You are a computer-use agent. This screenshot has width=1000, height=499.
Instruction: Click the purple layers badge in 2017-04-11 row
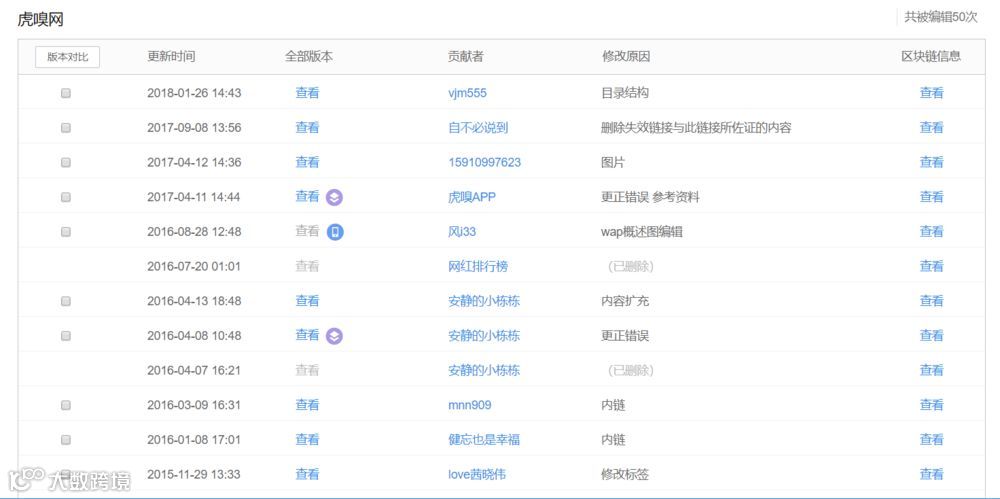[335, 197]
